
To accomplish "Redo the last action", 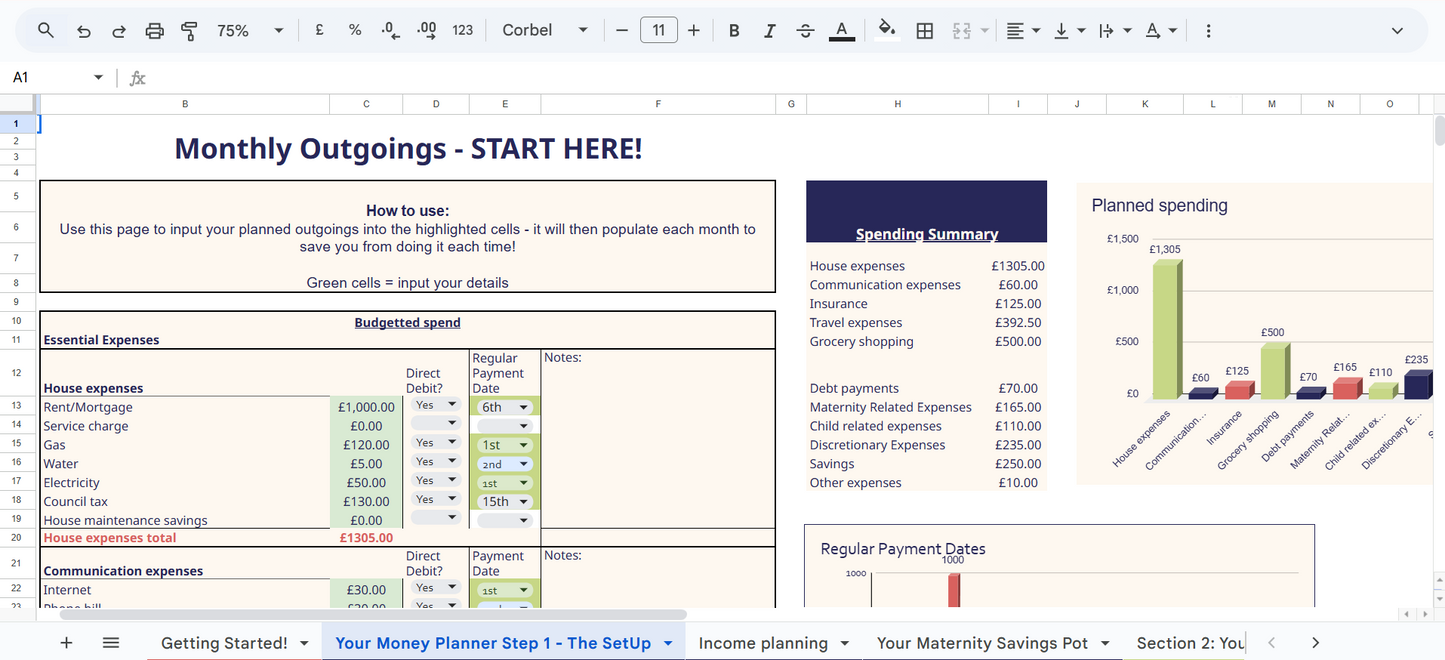I will pos(118,31).
